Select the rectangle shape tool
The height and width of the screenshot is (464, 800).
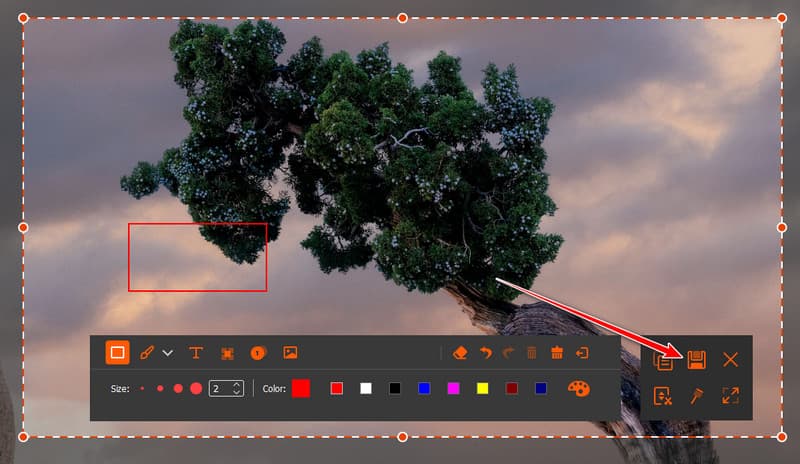(117, 353)
